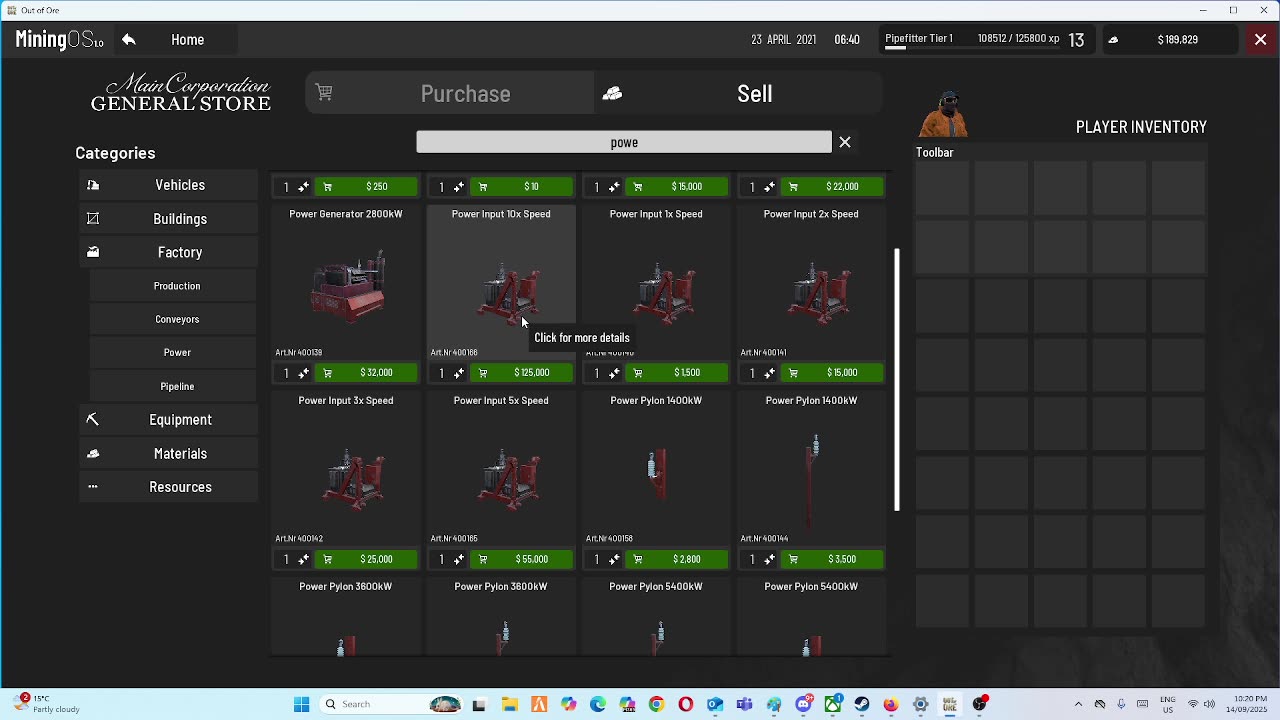Click the Pipefitter Tier 1 XP progress bar

(x=972, y=48)
